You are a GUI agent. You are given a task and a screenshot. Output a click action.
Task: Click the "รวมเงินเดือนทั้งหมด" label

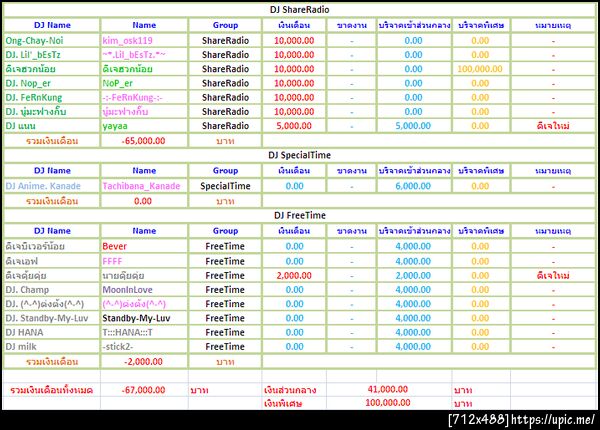pyautogui.click(x=51, y=390)
